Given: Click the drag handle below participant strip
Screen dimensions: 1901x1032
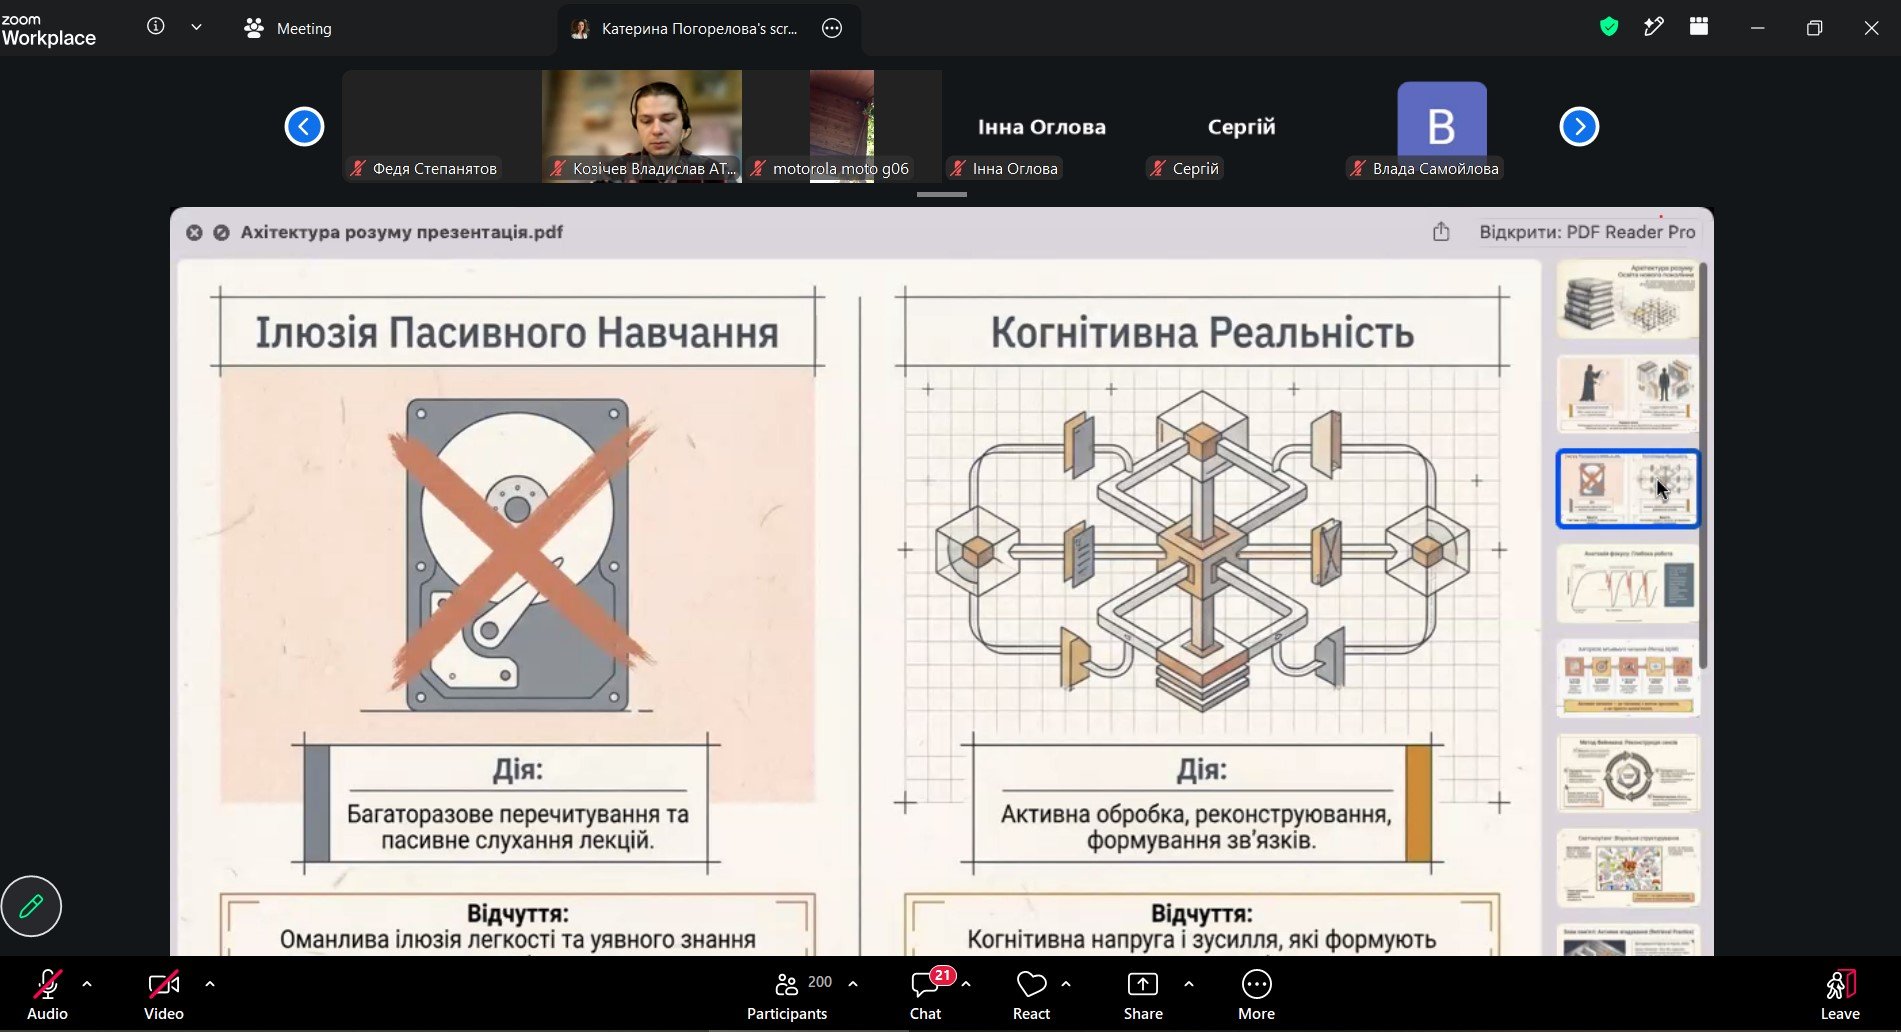Looking at the screenshot, I should pos(942,194).
